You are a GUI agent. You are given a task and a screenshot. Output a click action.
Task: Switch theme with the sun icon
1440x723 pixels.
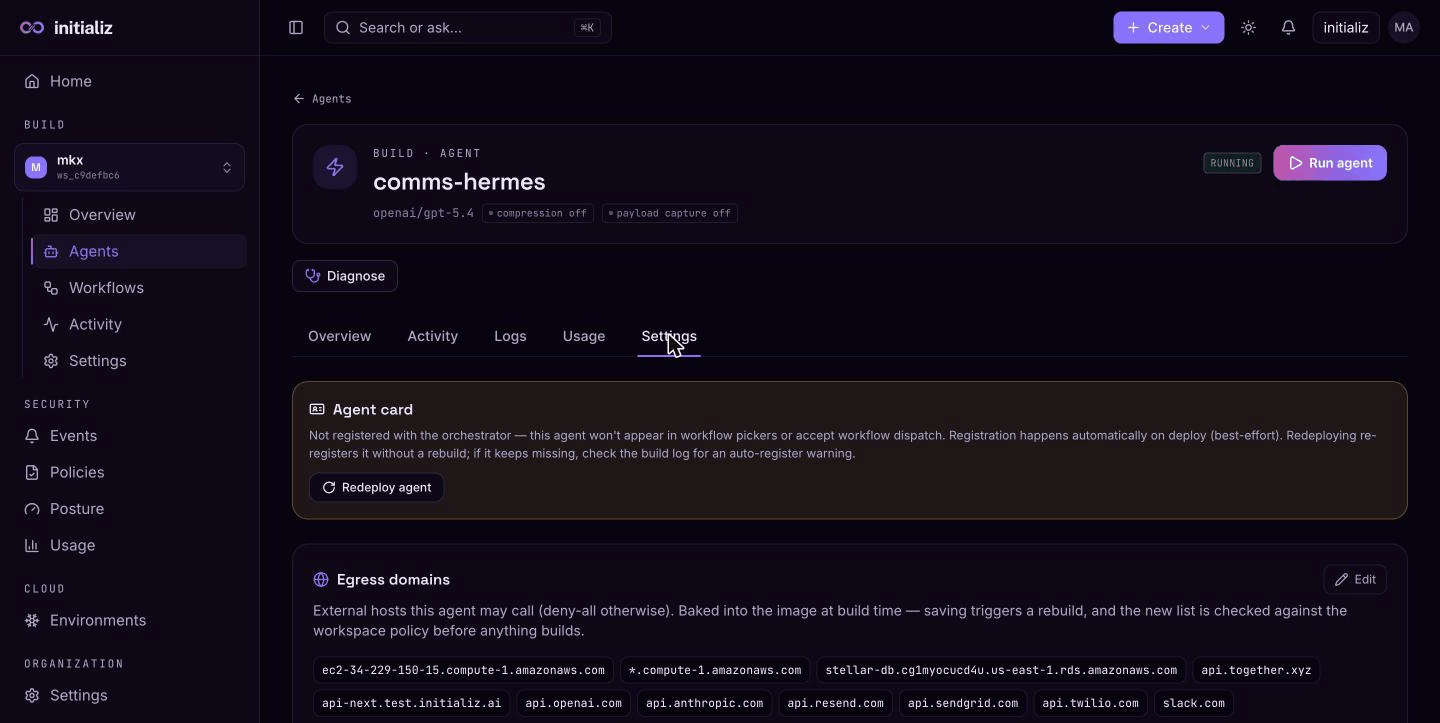point(1248,27)
